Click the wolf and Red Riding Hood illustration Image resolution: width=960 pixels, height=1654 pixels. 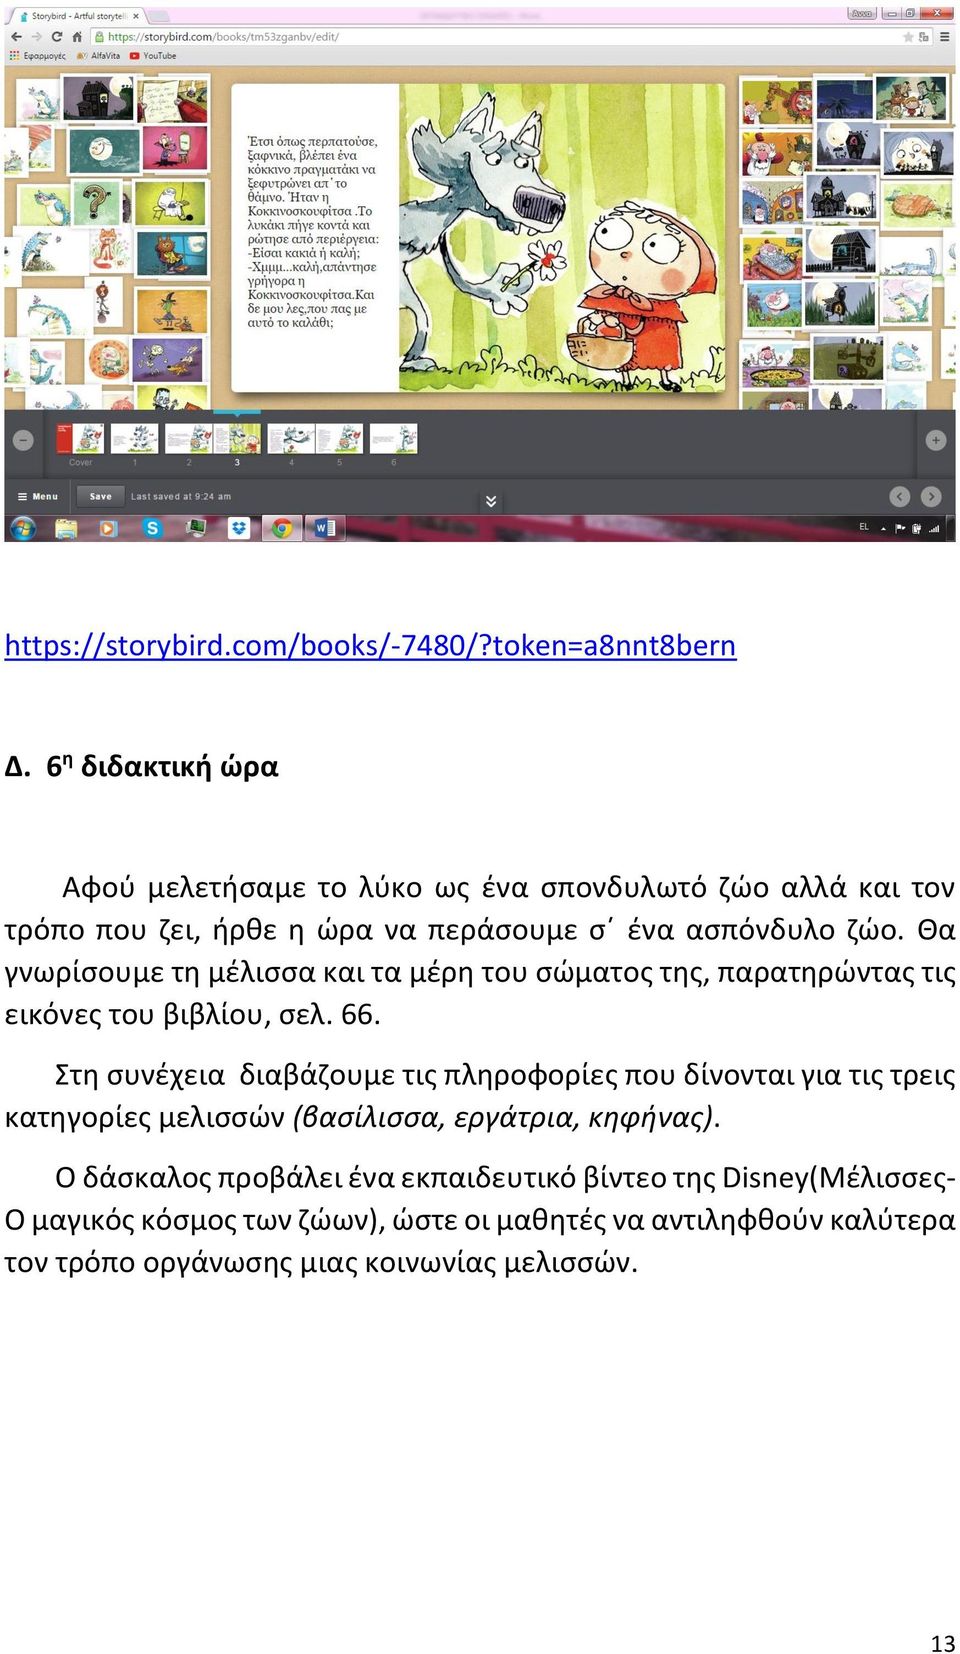coord(563,238)
